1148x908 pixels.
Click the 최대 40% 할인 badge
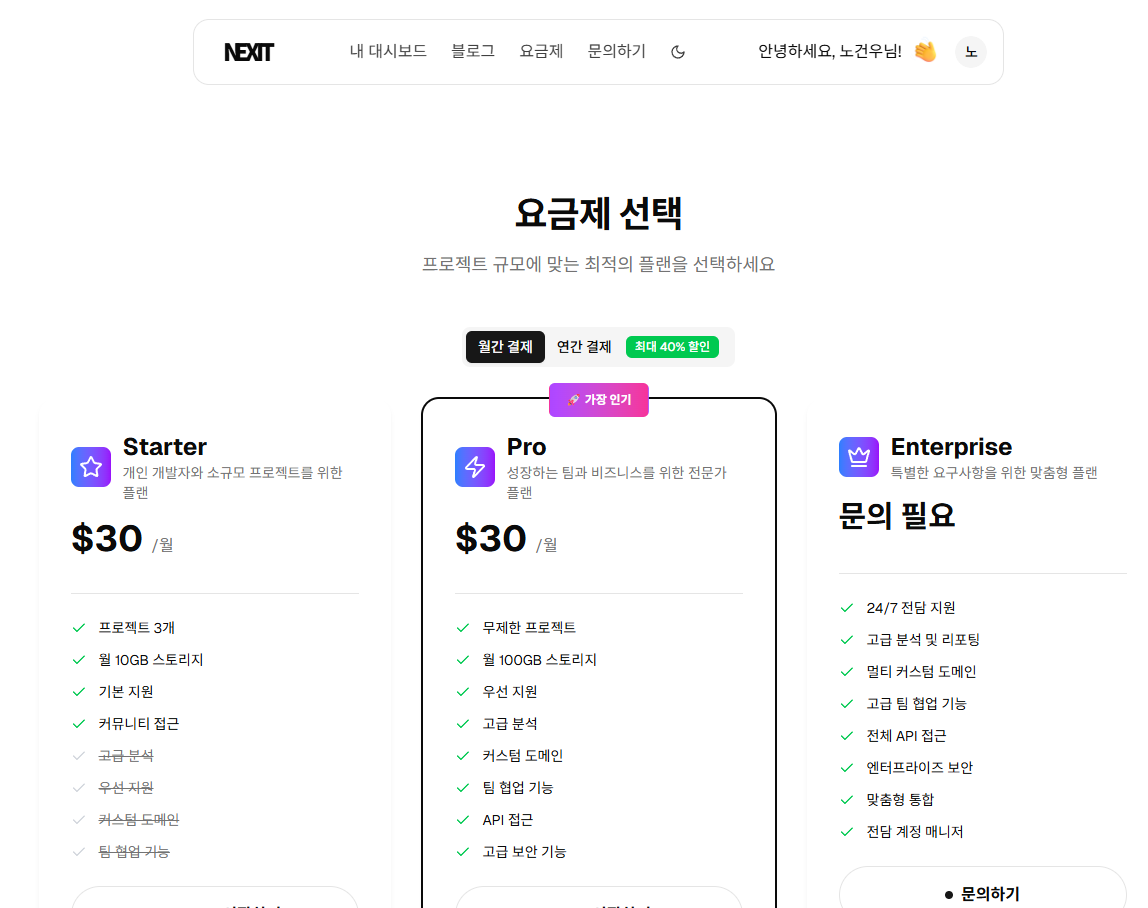[672, 347]
